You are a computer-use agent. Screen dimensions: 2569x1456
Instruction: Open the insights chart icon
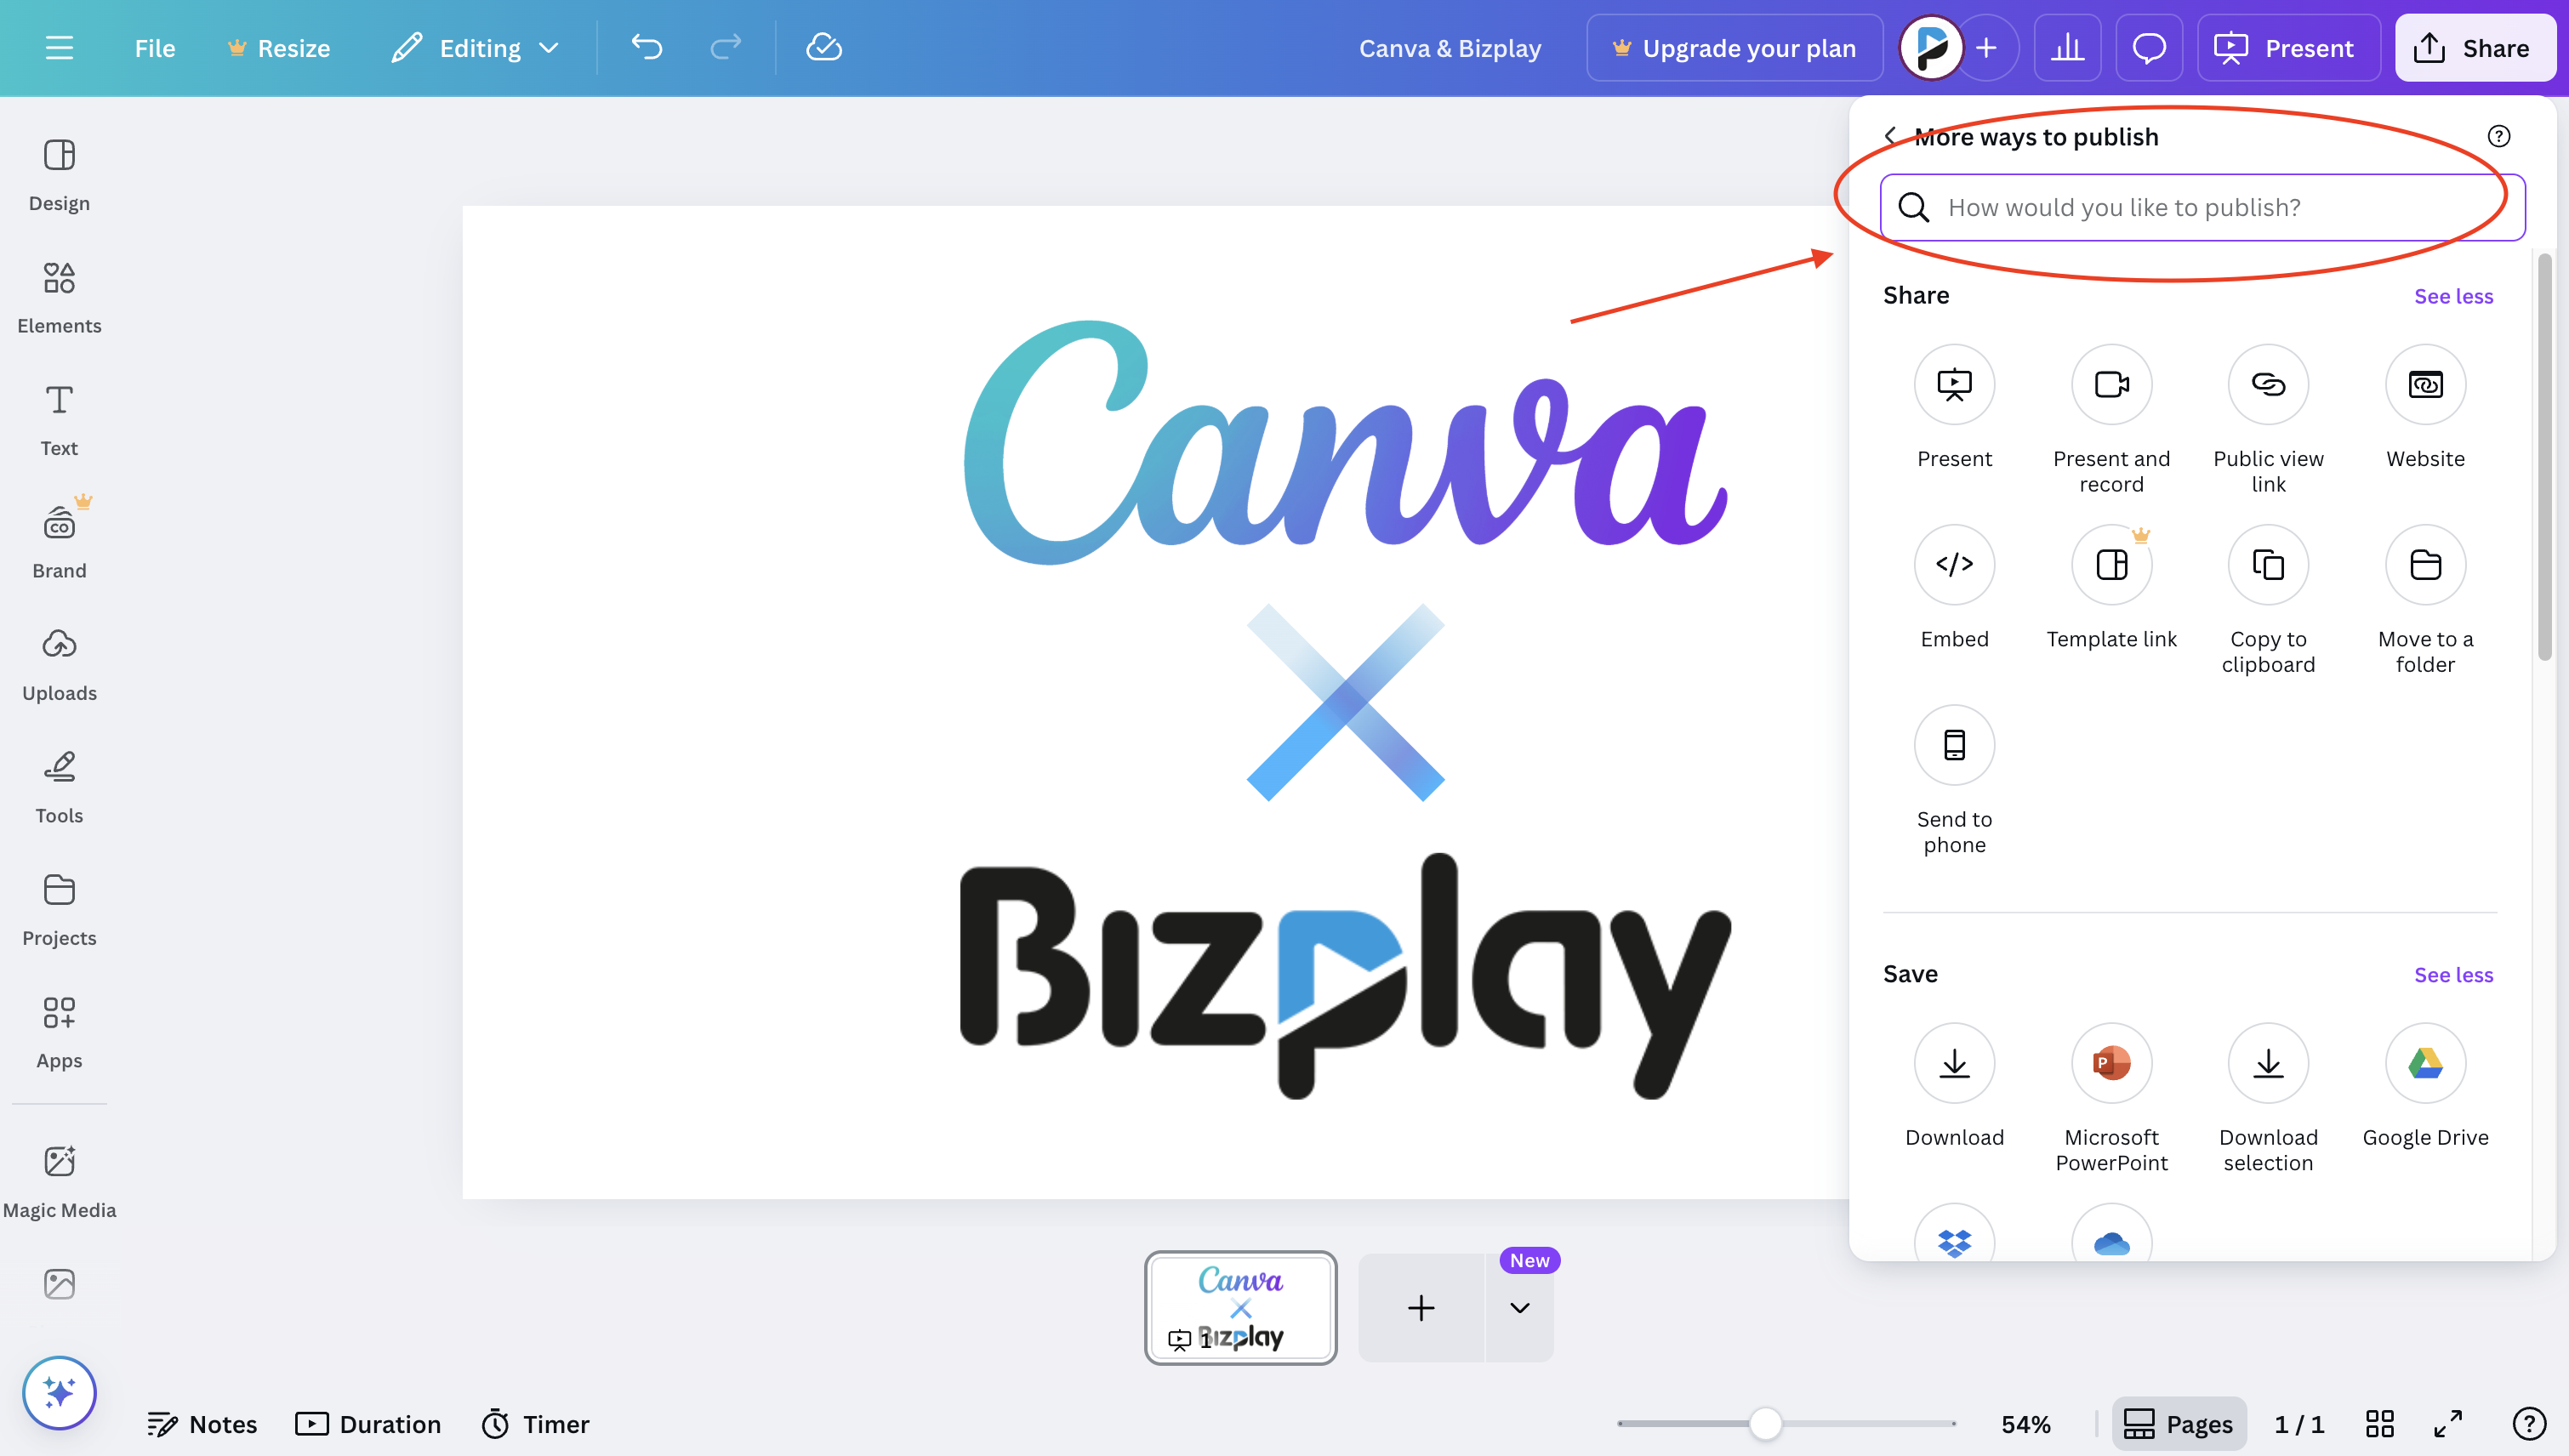(x=2068, y=47)
